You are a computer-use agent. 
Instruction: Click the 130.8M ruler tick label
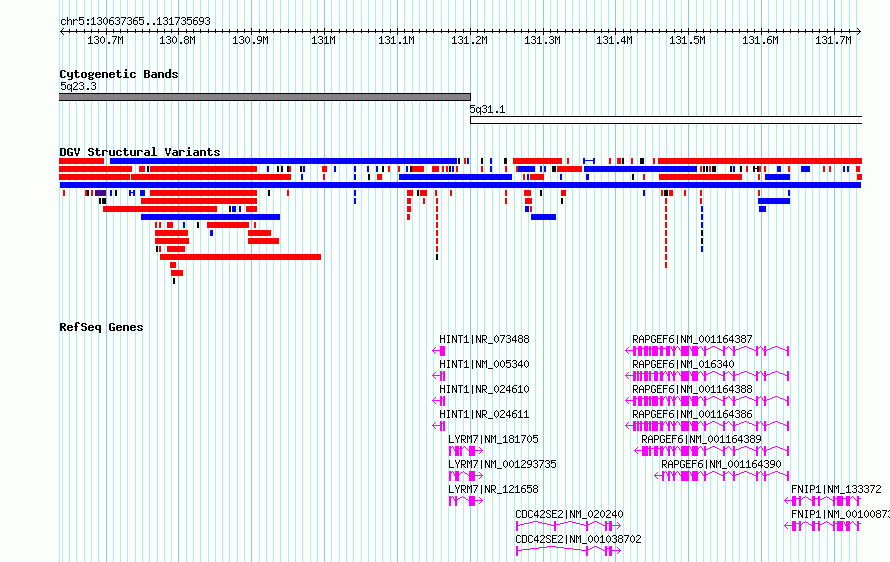177,40
